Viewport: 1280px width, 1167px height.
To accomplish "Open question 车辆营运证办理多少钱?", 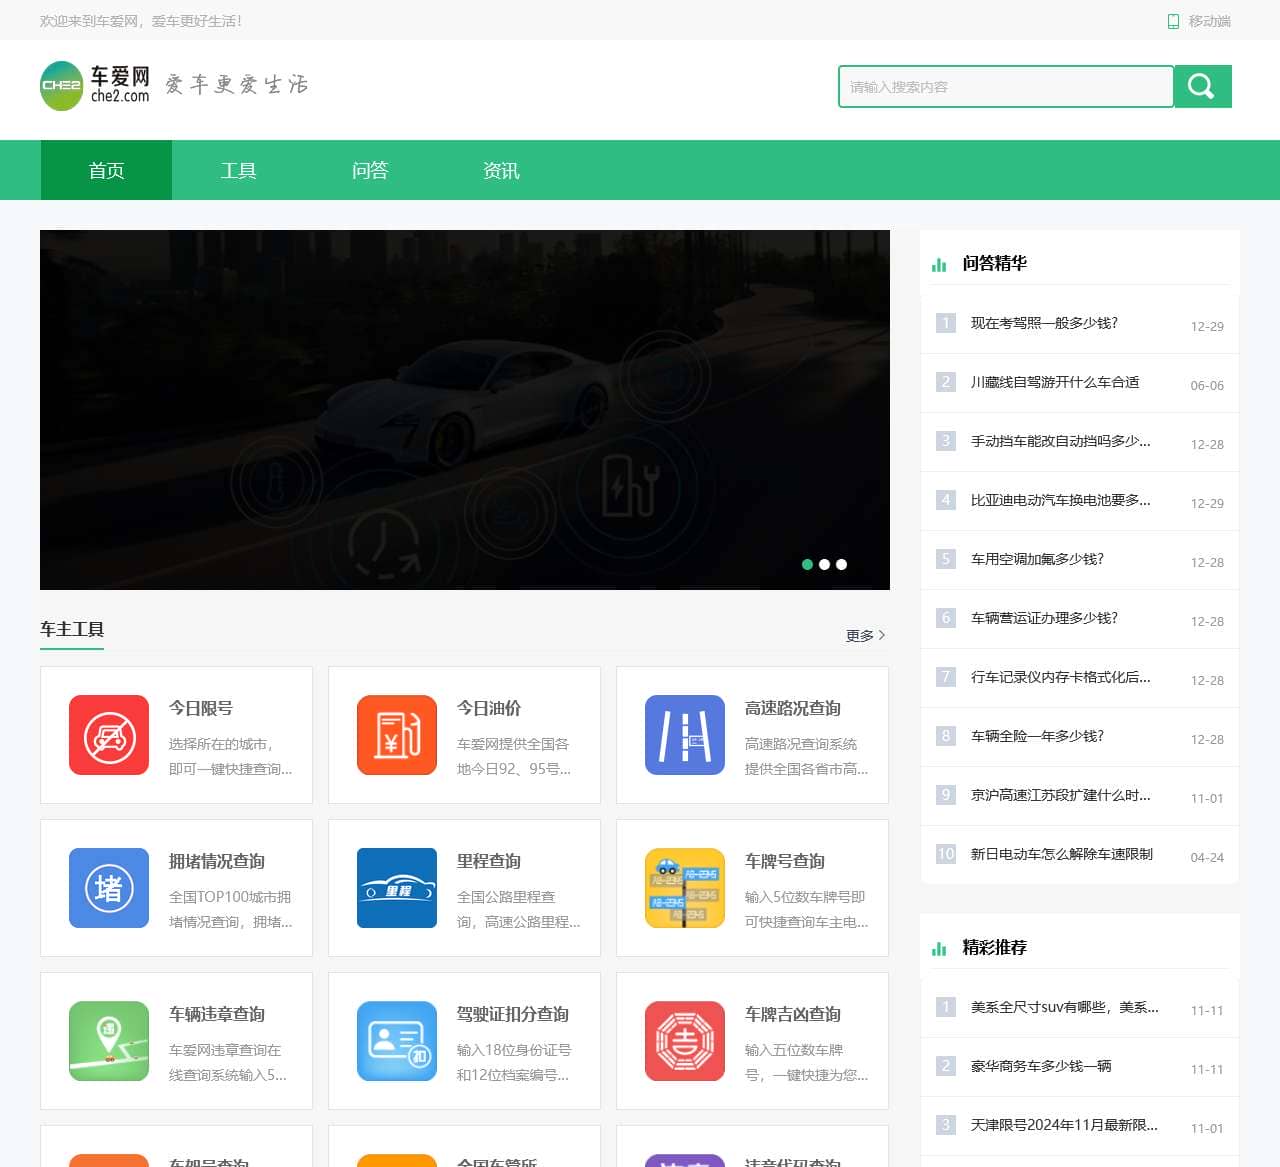I will [x=1044, y=618].
